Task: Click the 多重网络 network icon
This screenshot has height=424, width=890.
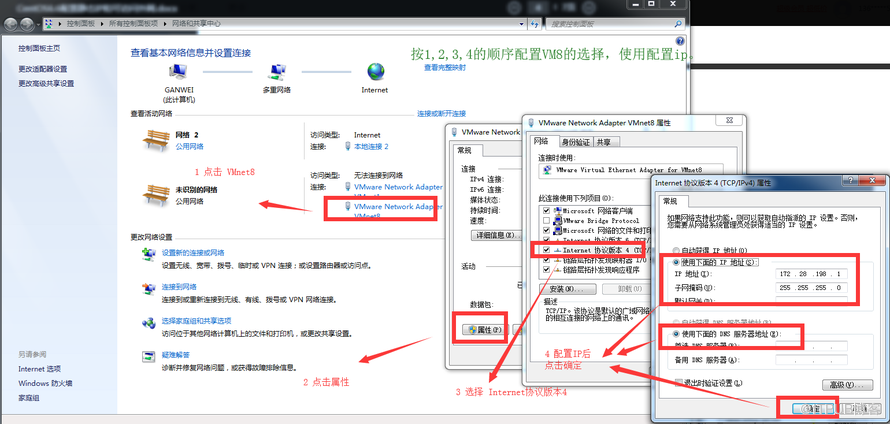Action: (276, 72)
